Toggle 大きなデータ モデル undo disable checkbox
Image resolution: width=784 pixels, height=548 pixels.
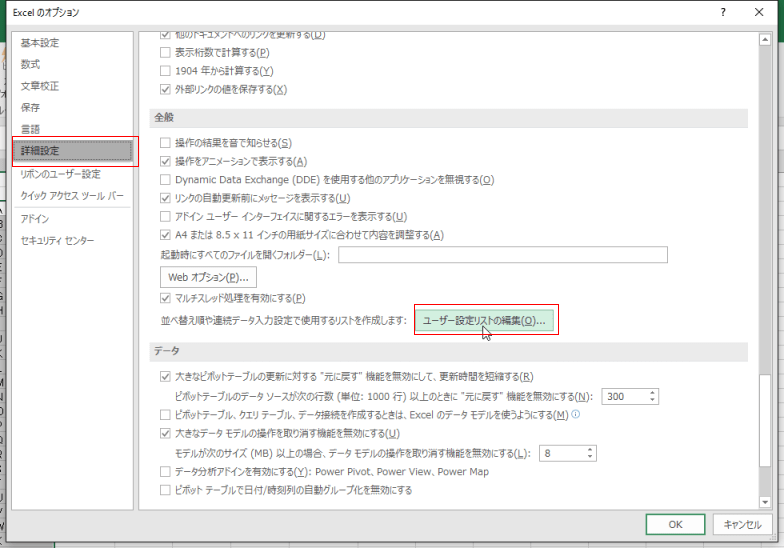tap(165, 433)
